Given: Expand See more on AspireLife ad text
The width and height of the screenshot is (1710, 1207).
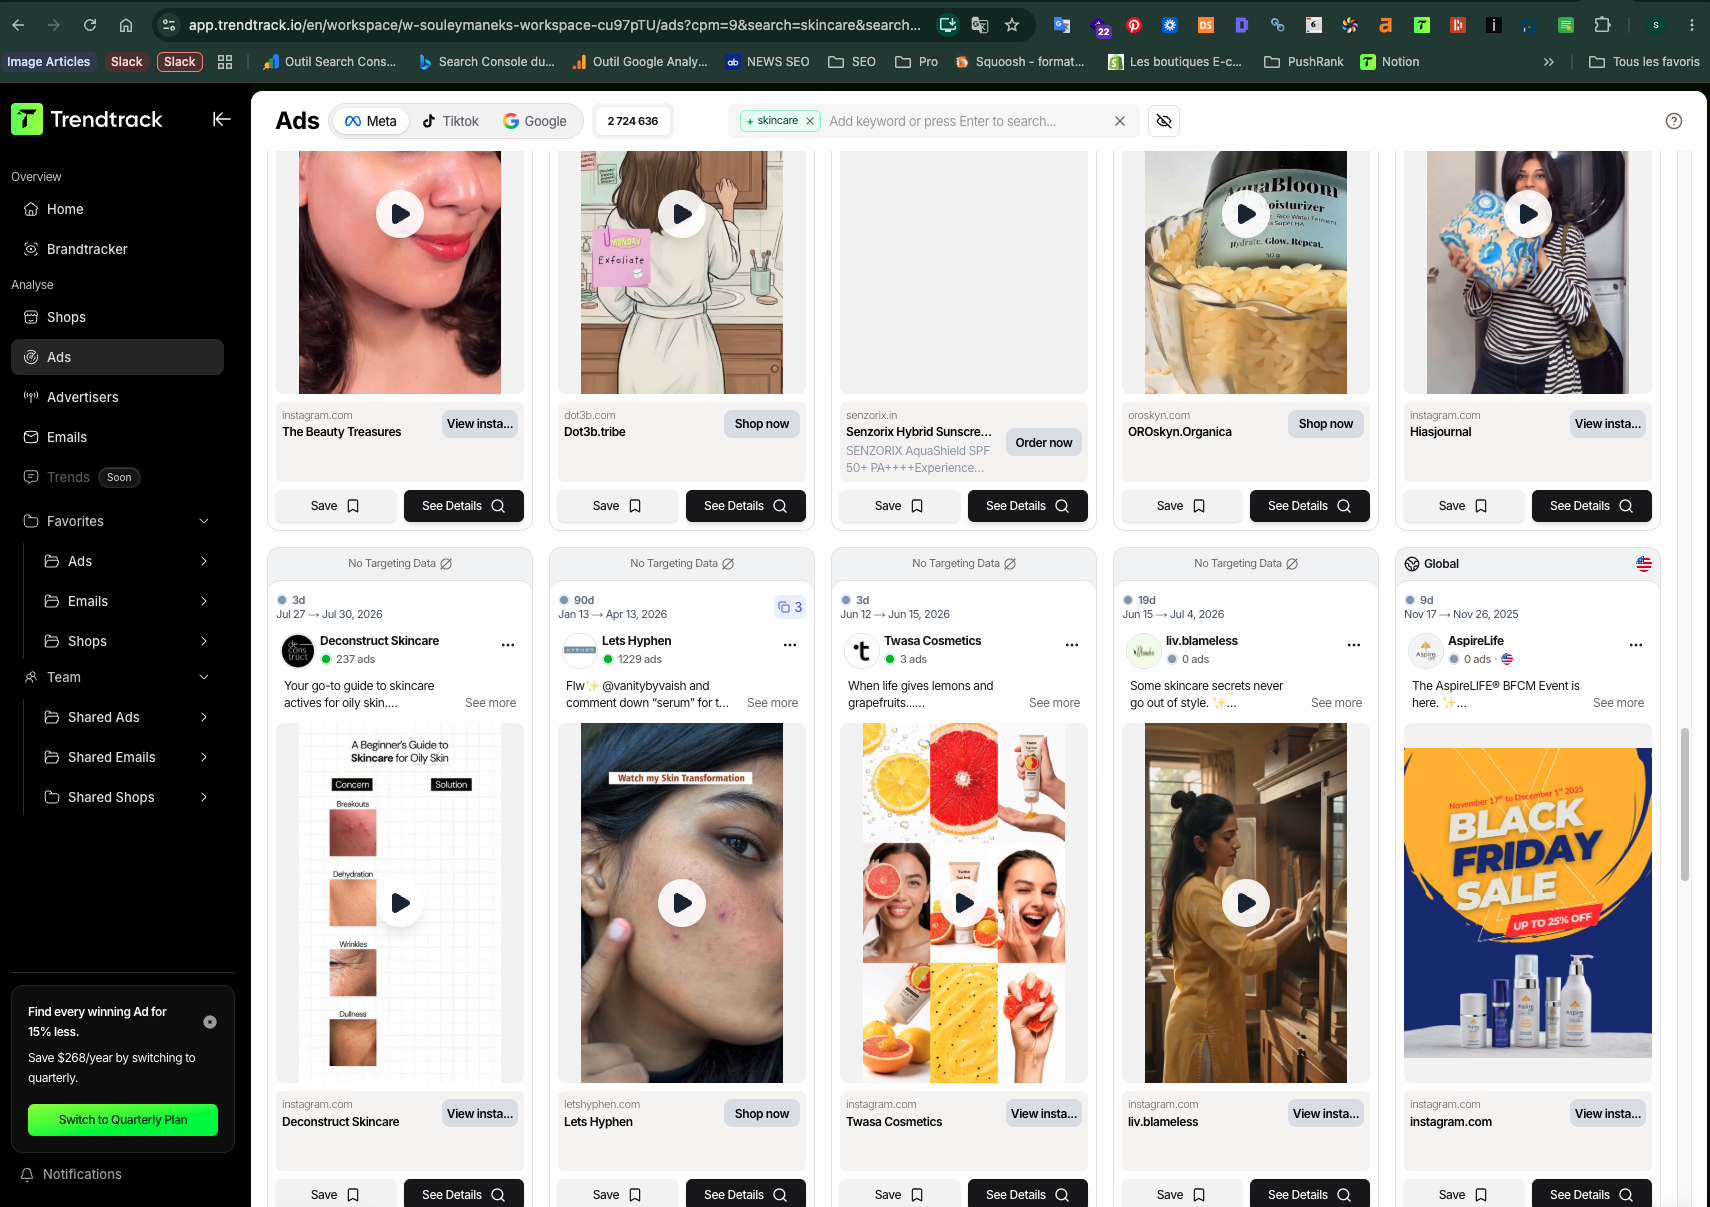Looking at the screenshot, I should tap(1618, 703).
